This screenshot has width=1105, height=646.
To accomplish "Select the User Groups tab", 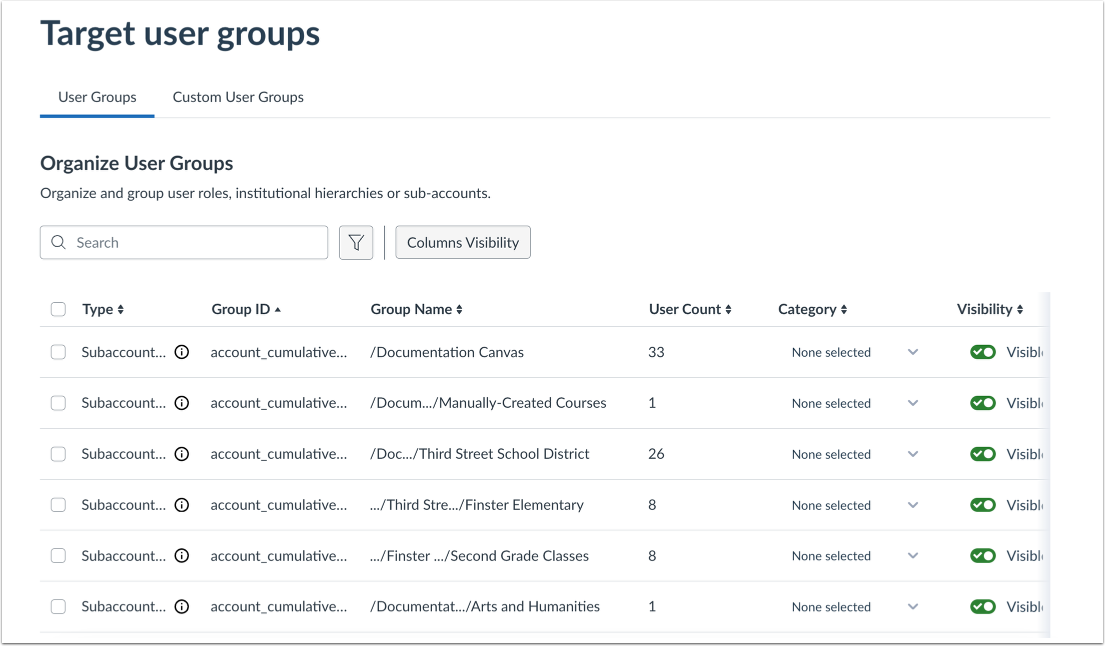I will (96, 97).
